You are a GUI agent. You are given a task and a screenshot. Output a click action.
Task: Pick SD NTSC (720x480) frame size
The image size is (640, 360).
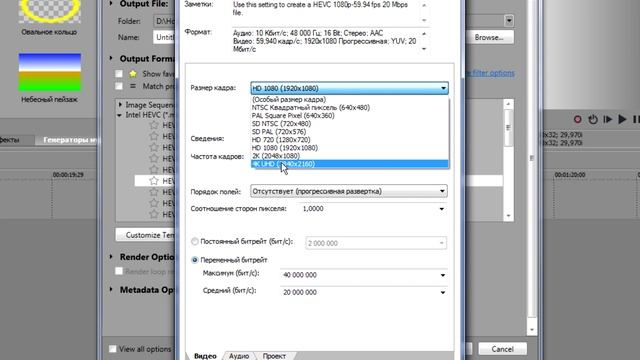click(x=350, y=124)
